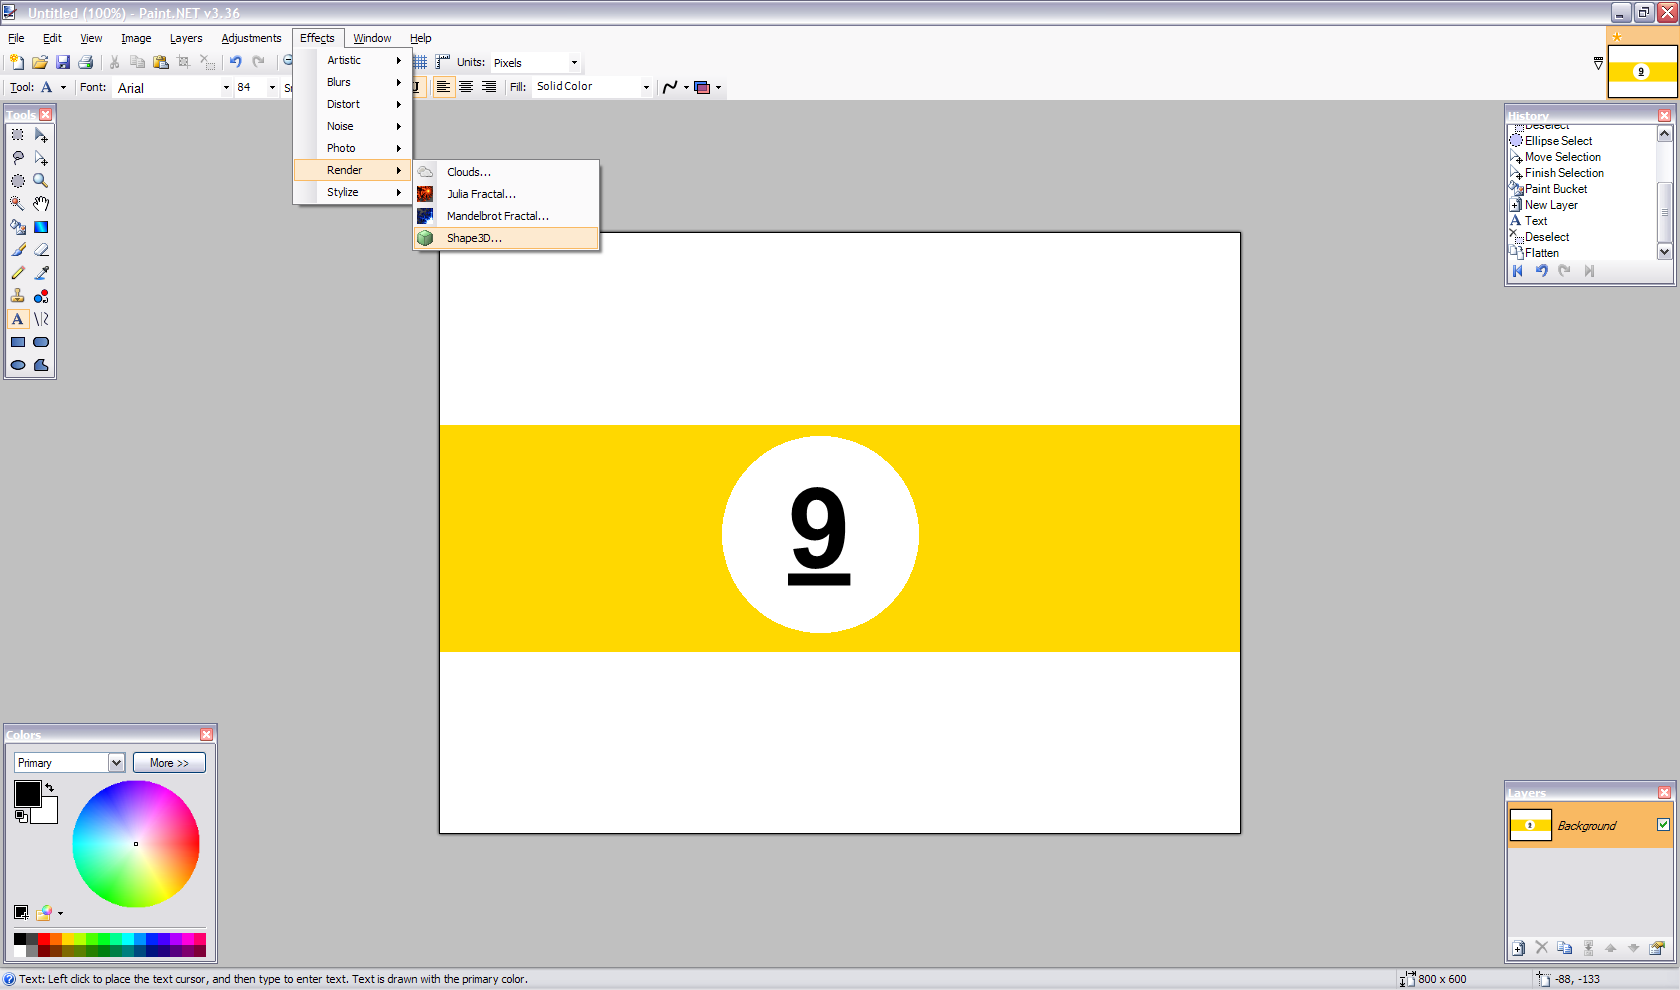Select the Eraser tool
Image resolution: width=1680 pixels, height=990 pixels.
pyautogui.click(x=41, y=250)
